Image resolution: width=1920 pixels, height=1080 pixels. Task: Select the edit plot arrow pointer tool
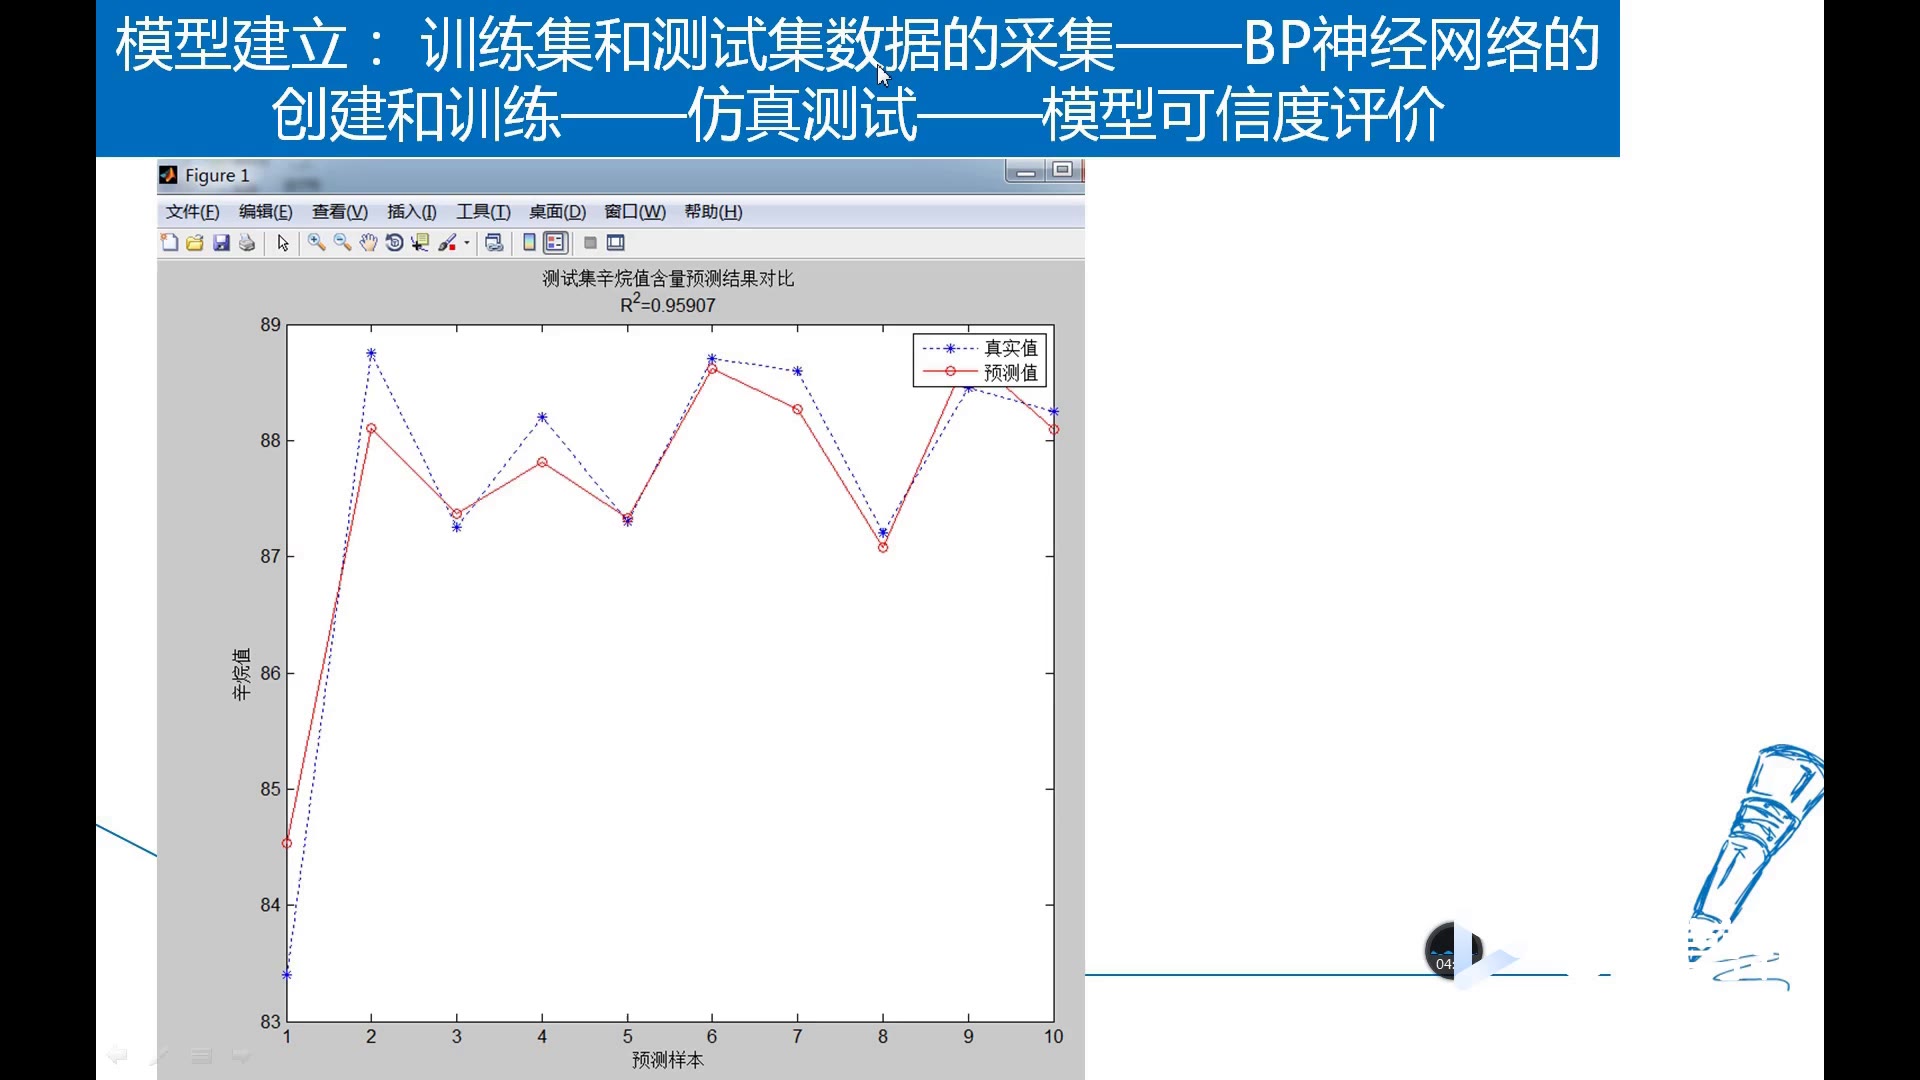283,243
